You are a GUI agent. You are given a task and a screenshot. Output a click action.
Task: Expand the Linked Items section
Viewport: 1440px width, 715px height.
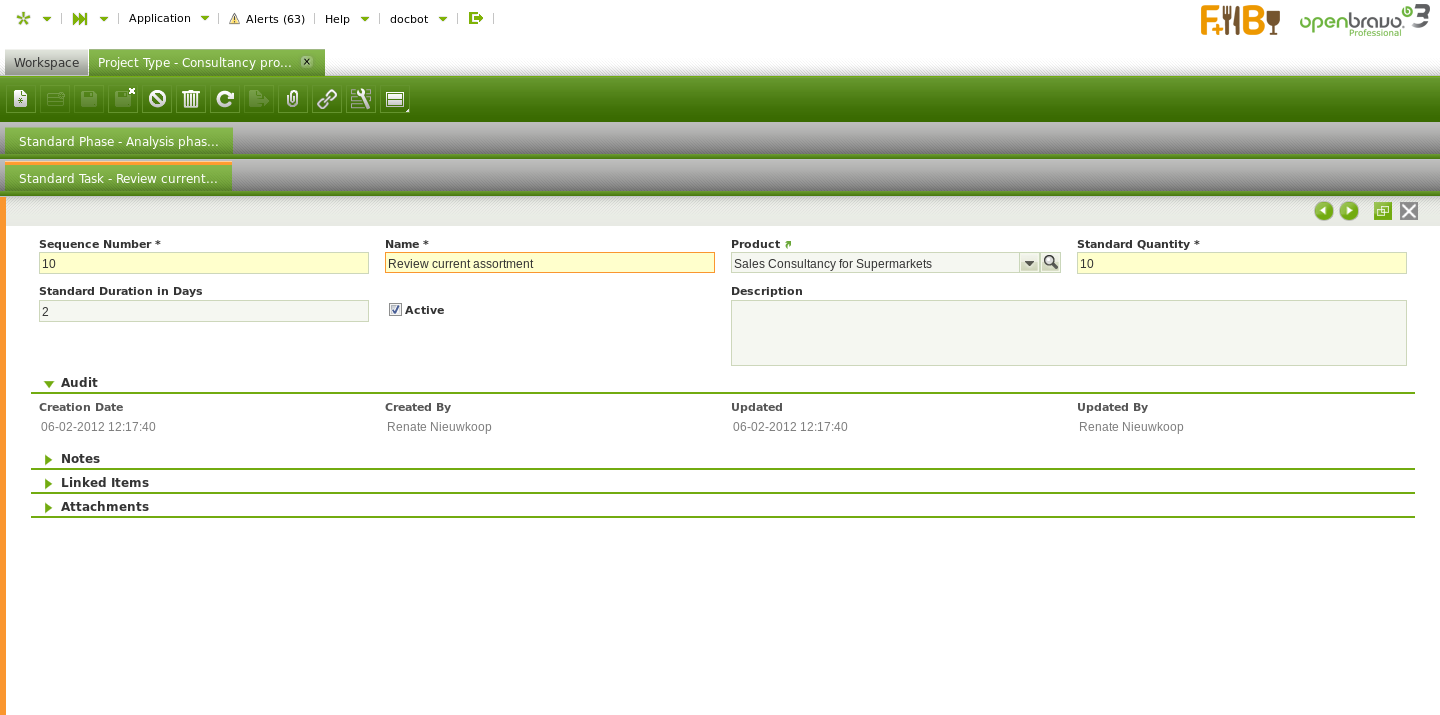[x=104, y=483]
